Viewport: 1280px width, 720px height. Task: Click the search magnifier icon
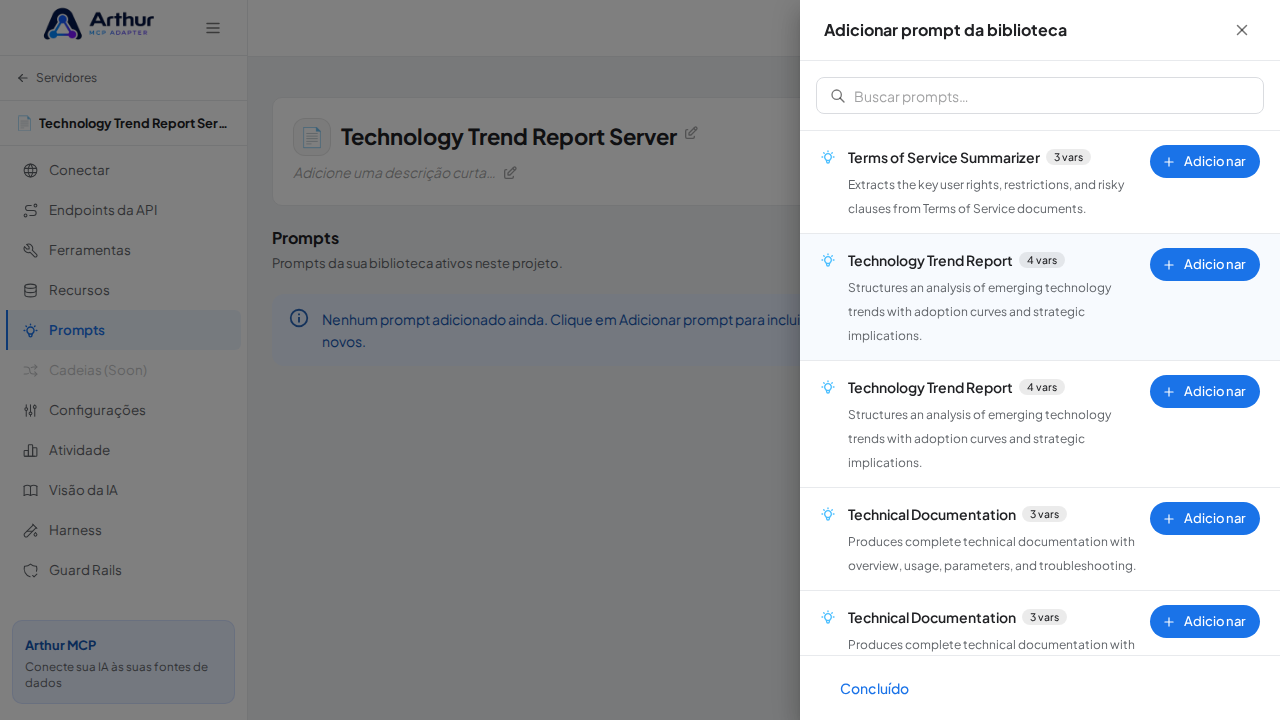click(x=838, y=96)
